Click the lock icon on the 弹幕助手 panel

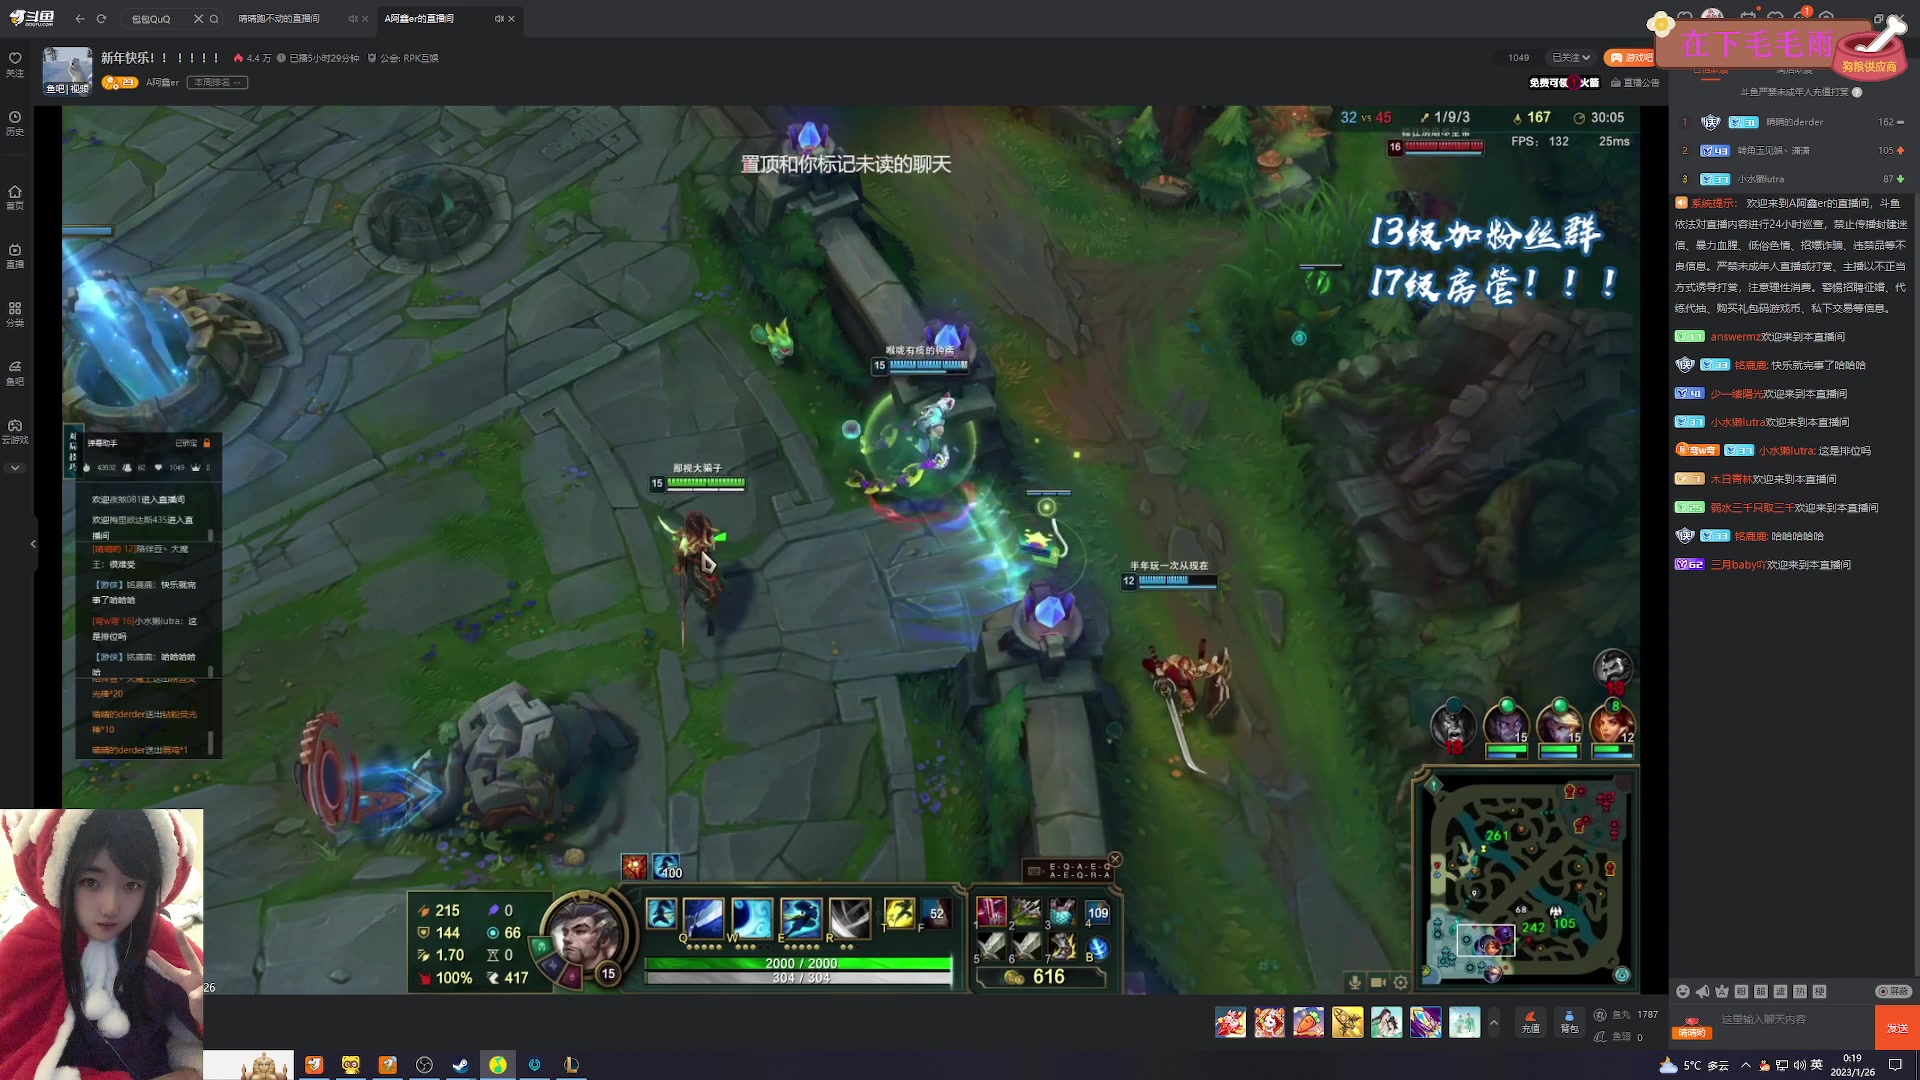point(207,443)
